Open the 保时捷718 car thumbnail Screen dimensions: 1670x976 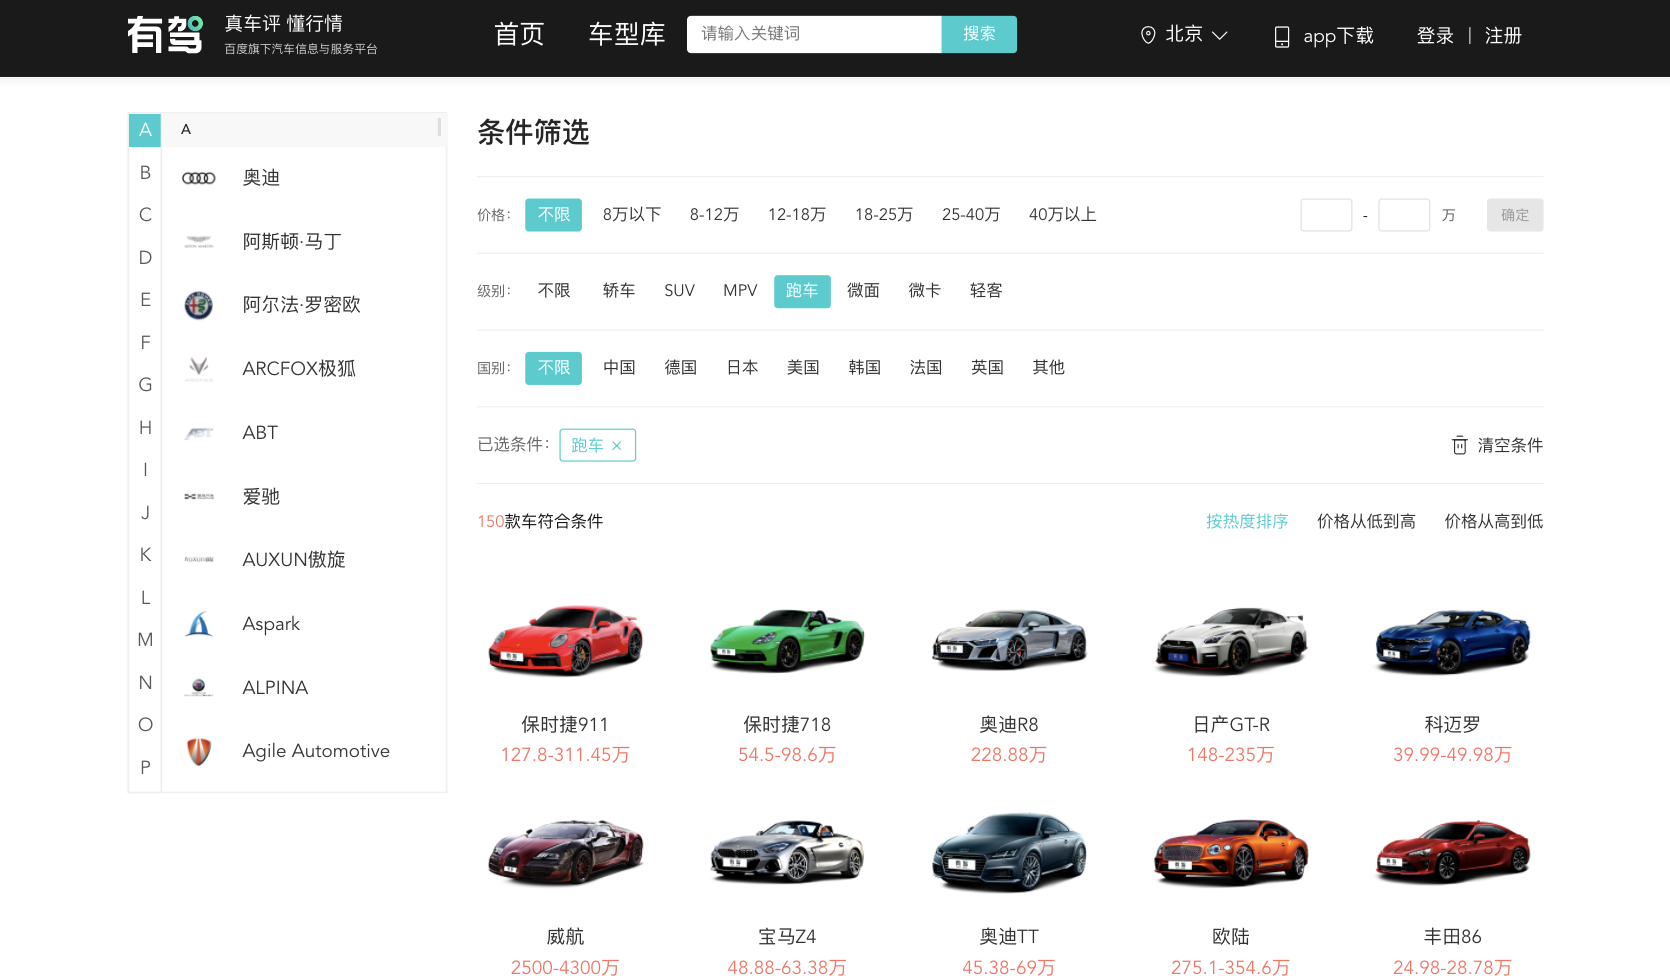[787, 640]
